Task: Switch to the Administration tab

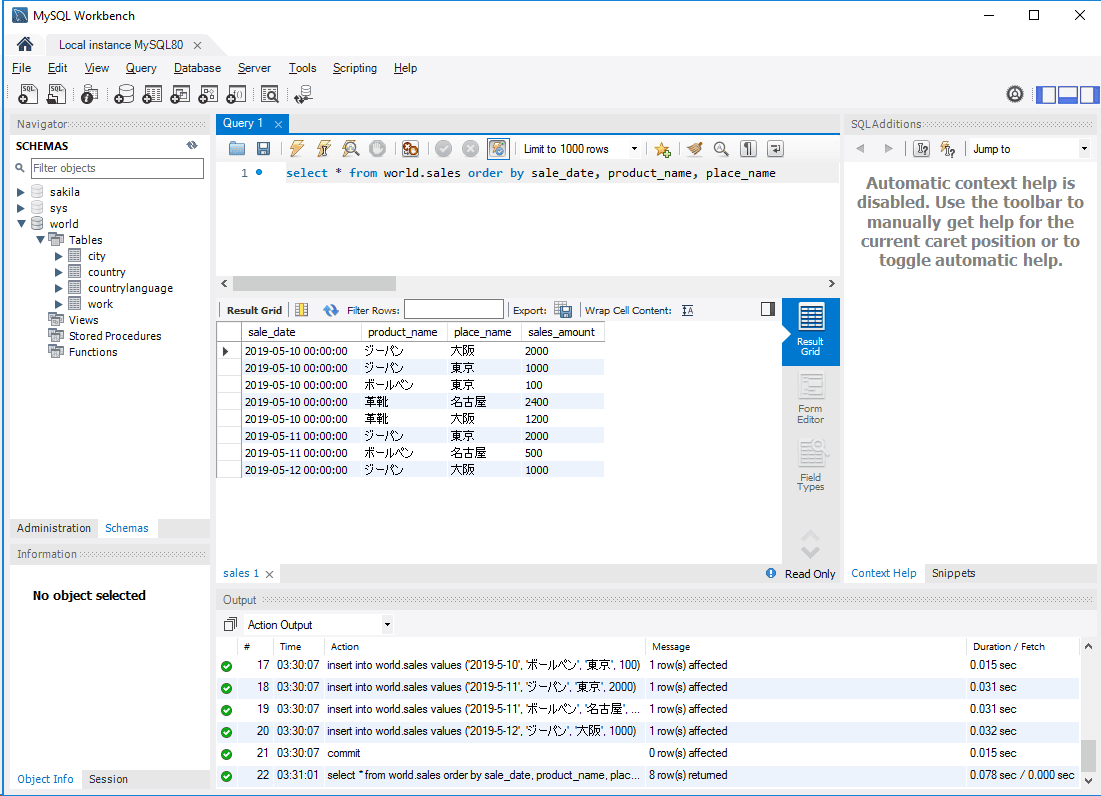Action: 54,528
